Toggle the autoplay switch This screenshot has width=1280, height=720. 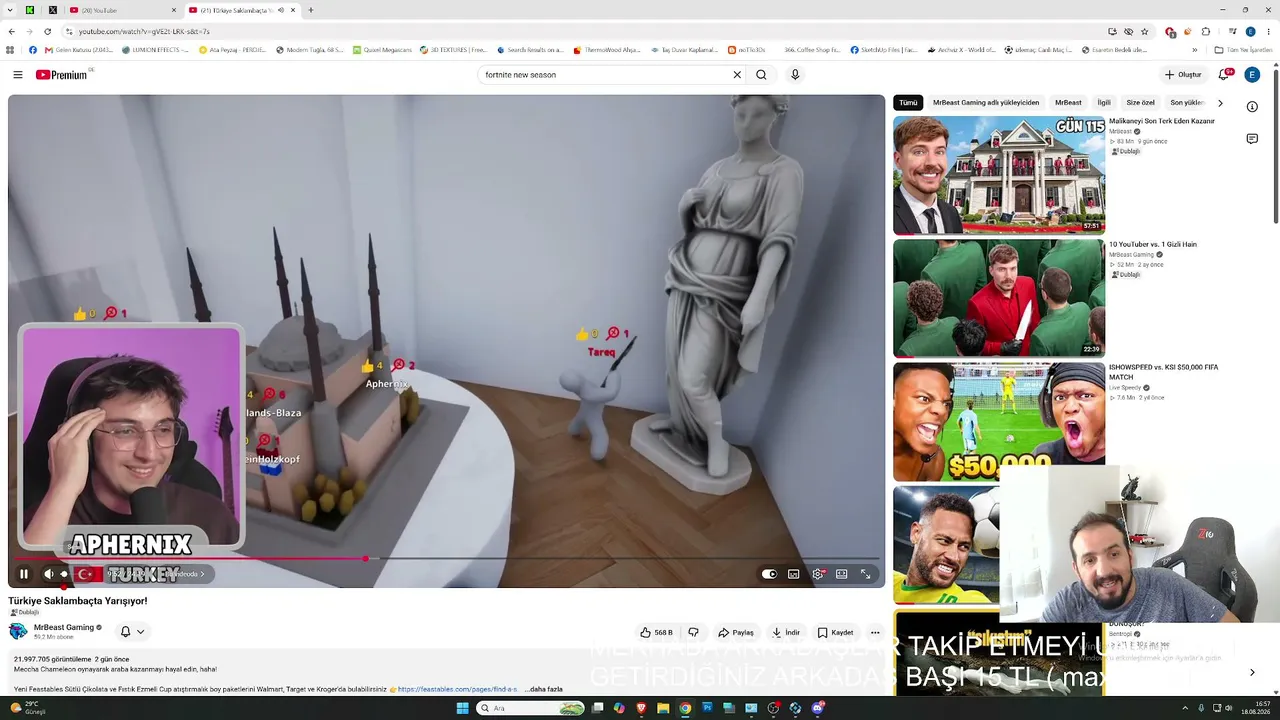[x=769, y=574]
